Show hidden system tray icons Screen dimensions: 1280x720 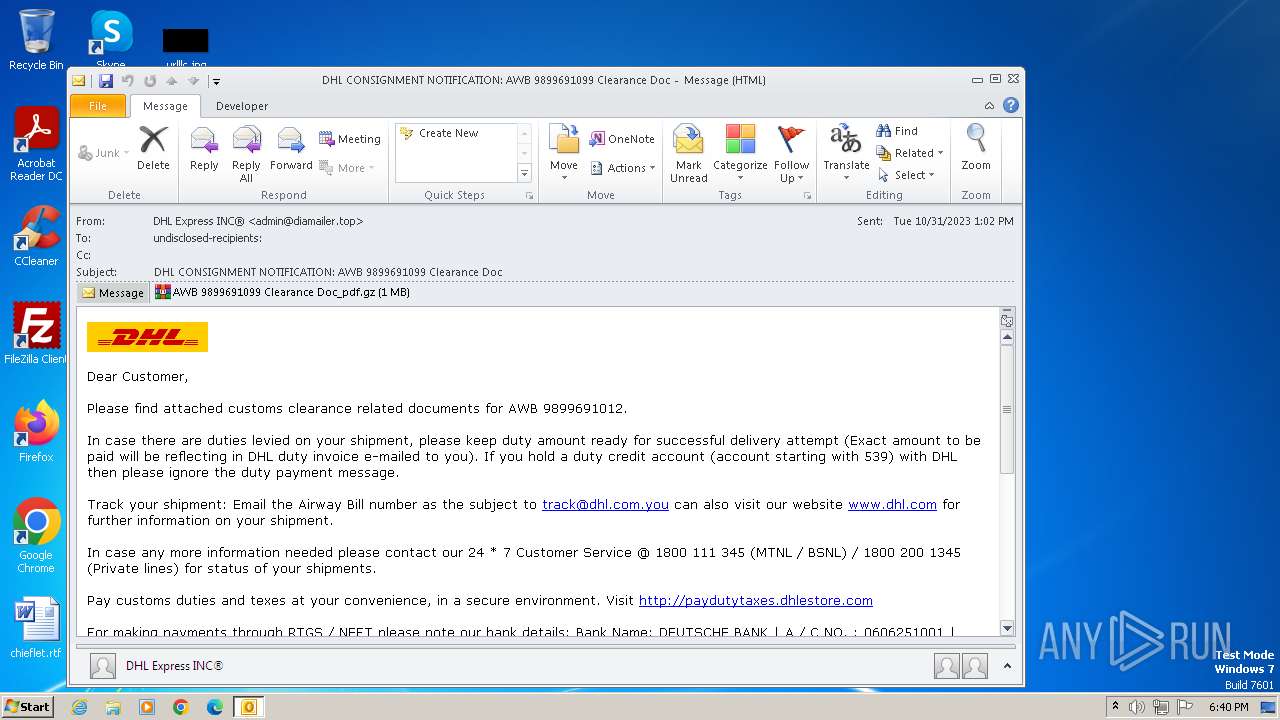[x=1115, y=707]
